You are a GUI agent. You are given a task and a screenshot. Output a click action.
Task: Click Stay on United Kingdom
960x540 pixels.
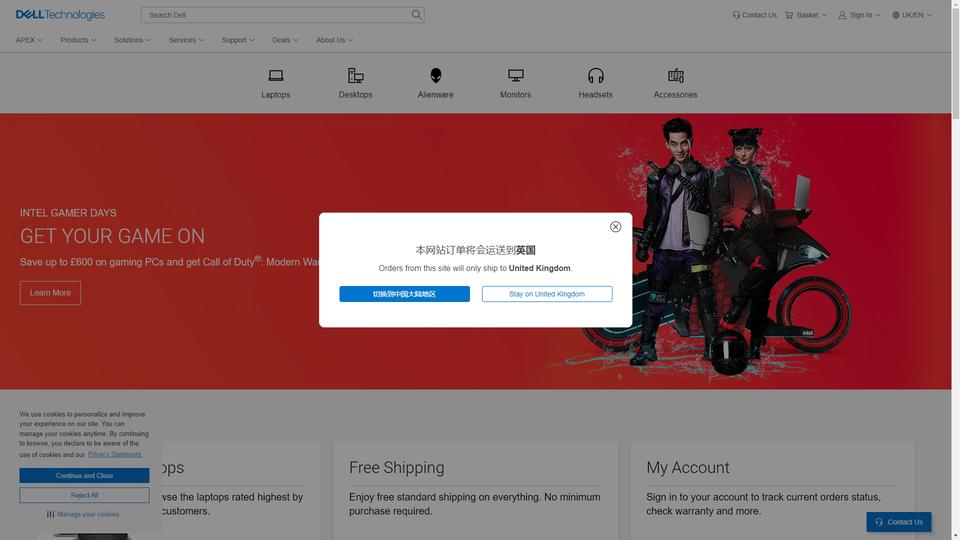547,294
